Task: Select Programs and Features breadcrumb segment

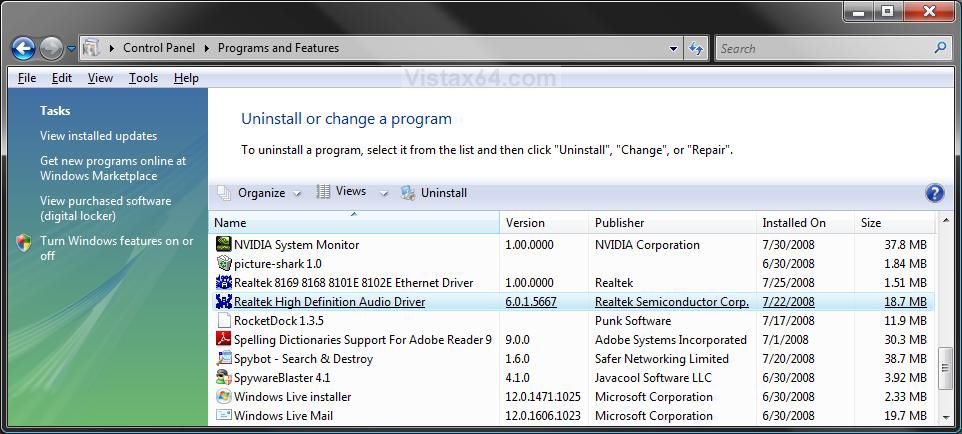Action: (279, 48)
